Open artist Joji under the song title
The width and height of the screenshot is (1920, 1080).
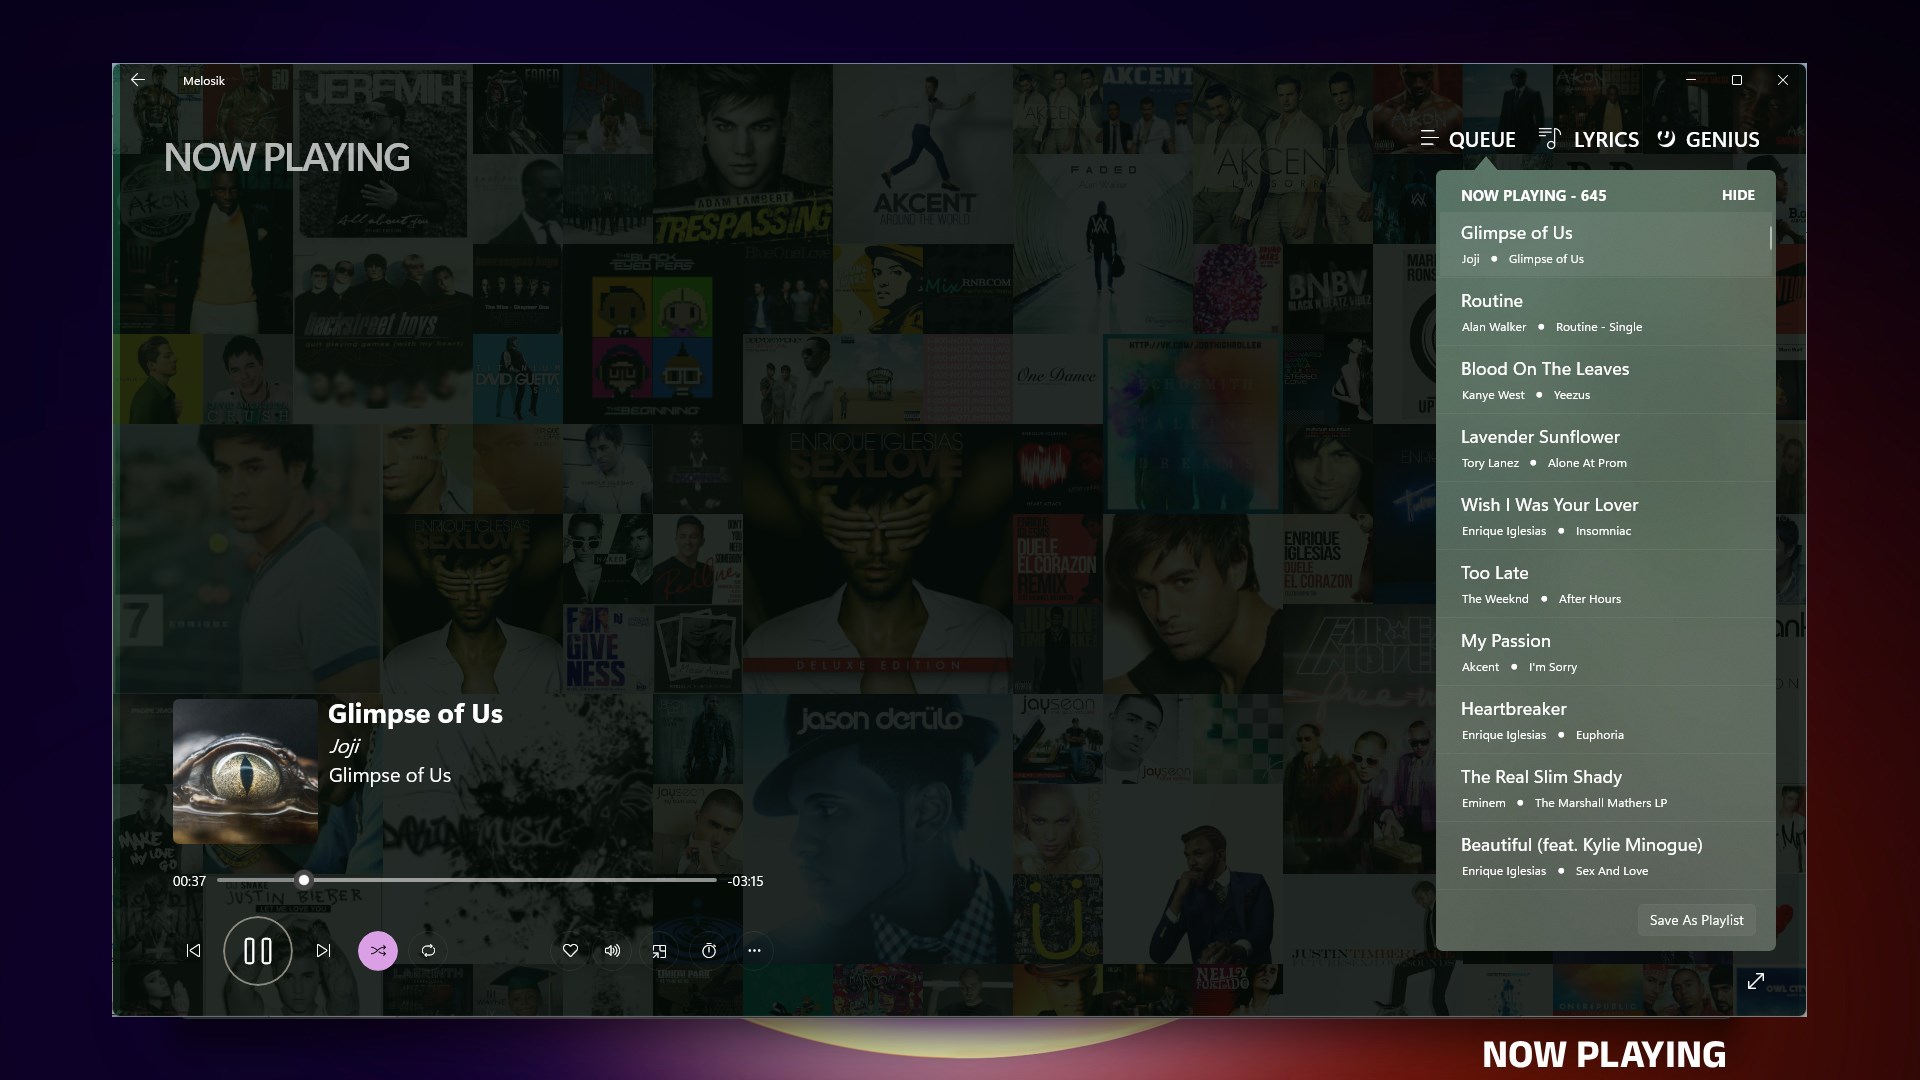[x=344, y=746]
